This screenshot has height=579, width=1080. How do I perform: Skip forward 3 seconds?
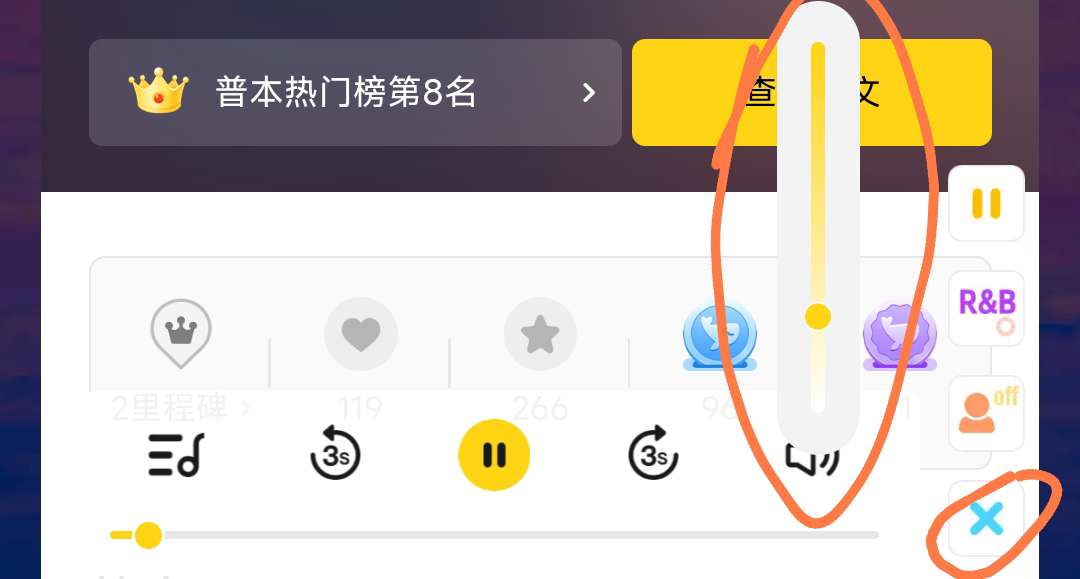[x=654, y=453]
